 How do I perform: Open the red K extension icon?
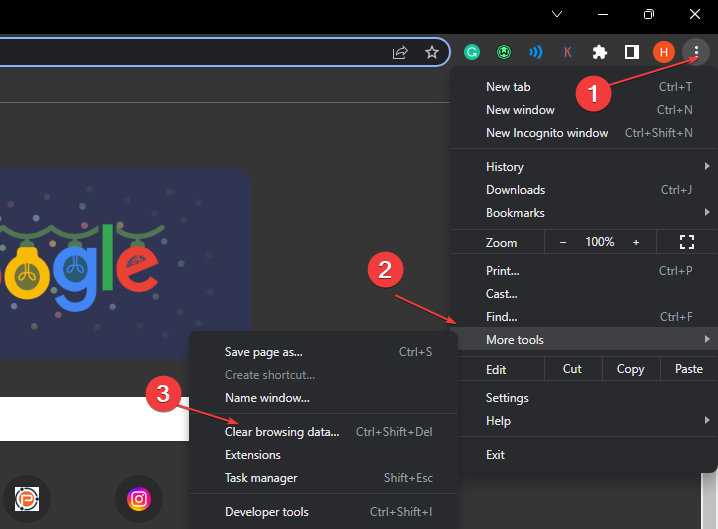tap(567, 52)
